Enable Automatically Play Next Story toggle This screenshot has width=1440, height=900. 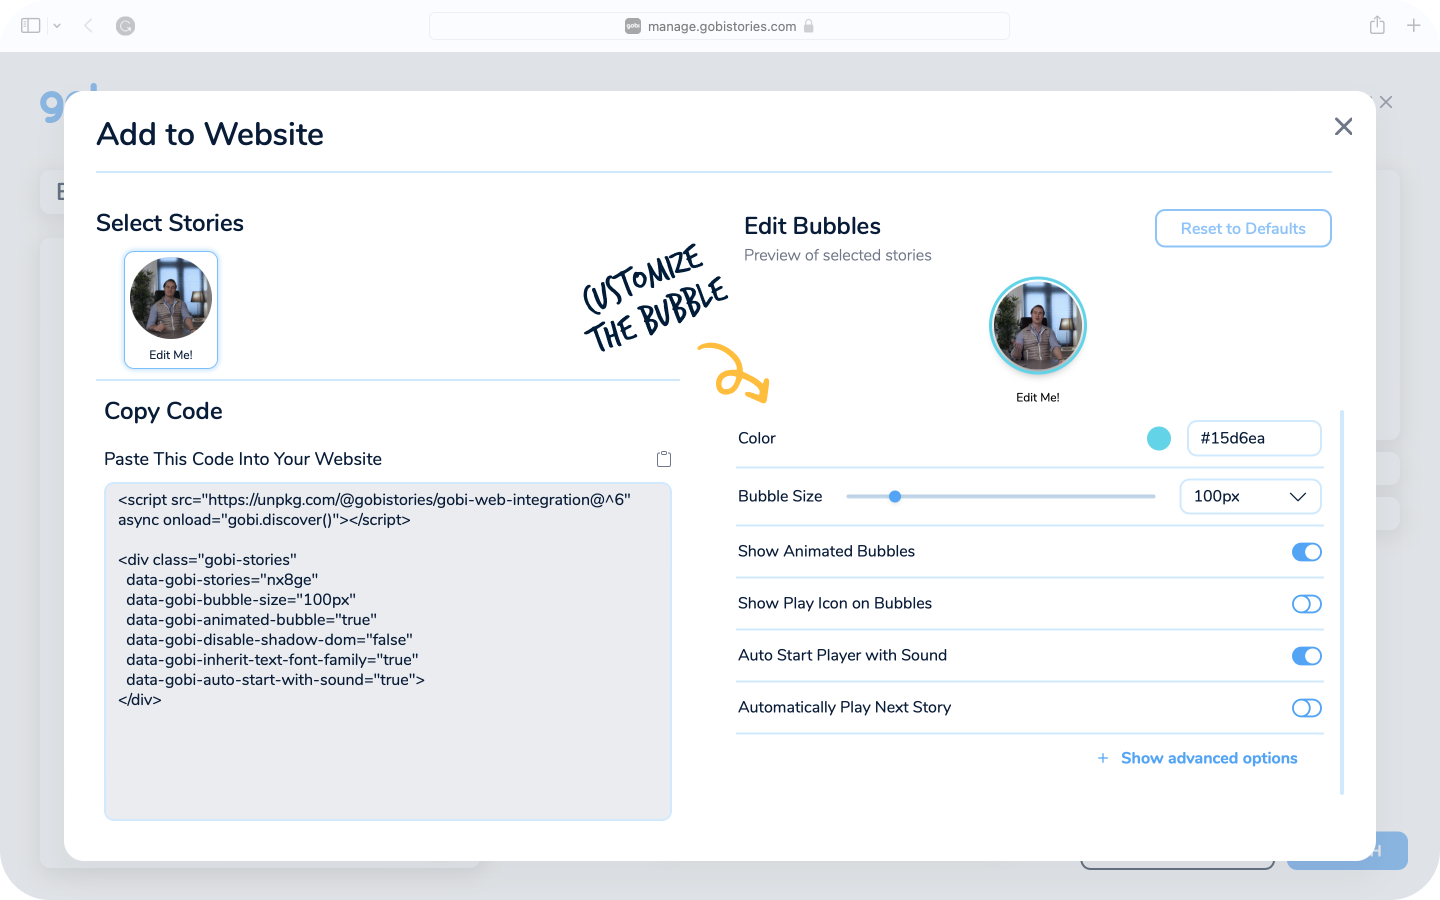[x=1307, y=708]
